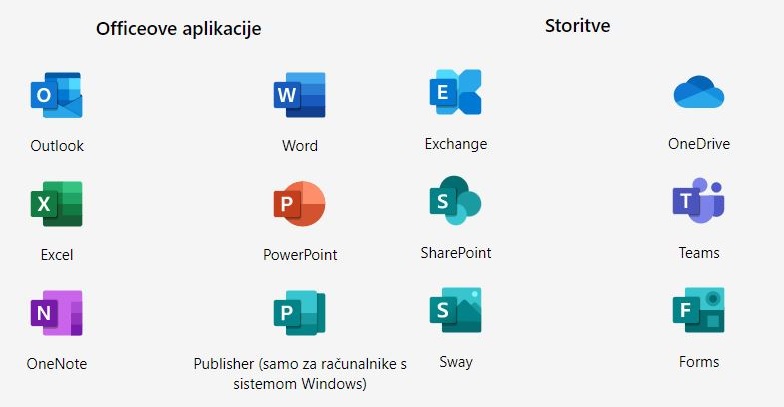
Task: Click the "Officeove aplikacije" heading
Action: pos(178,28)
